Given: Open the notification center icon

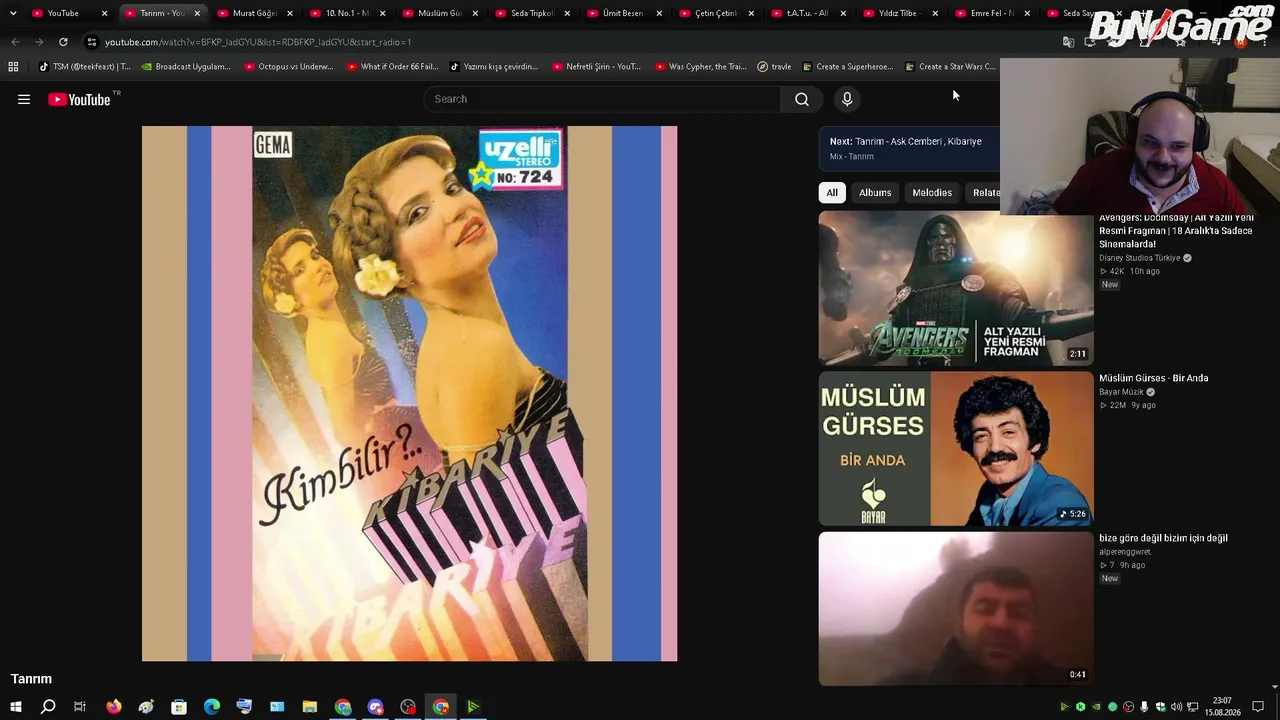Looking at the screenshot, I should click(1258, 707).
